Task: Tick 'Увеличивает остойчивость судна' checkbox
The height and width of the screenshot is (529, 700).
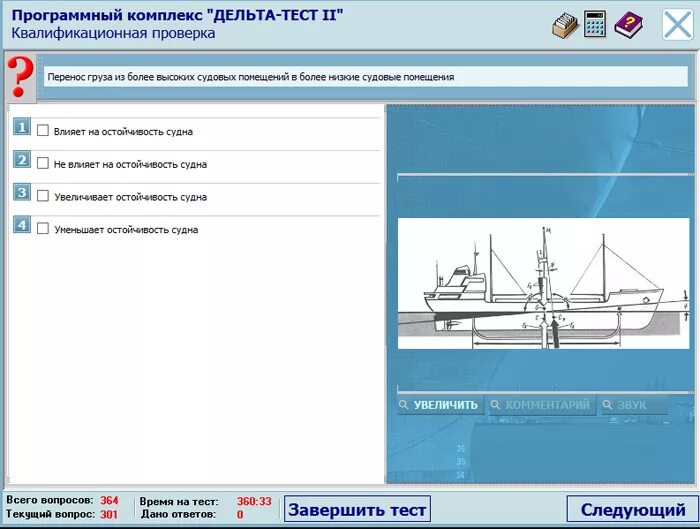Action: tap(43, 196)
